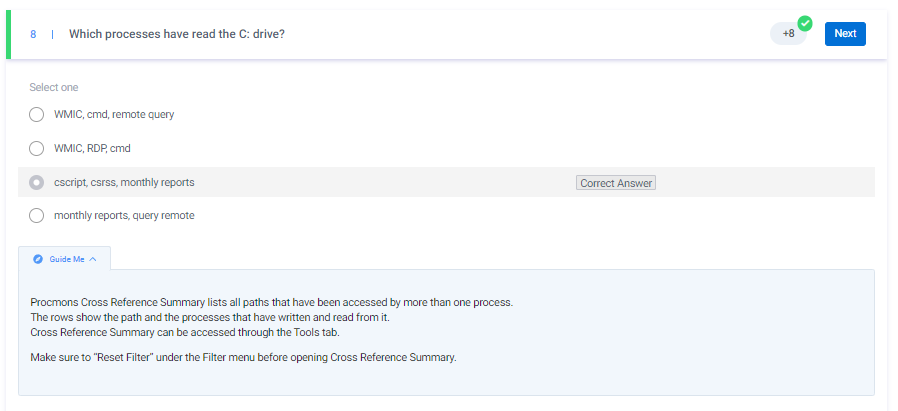Select the WMIC, cmd, remote query radio option
This screenshot has width=898, height=411.
(x=37, y=114)
